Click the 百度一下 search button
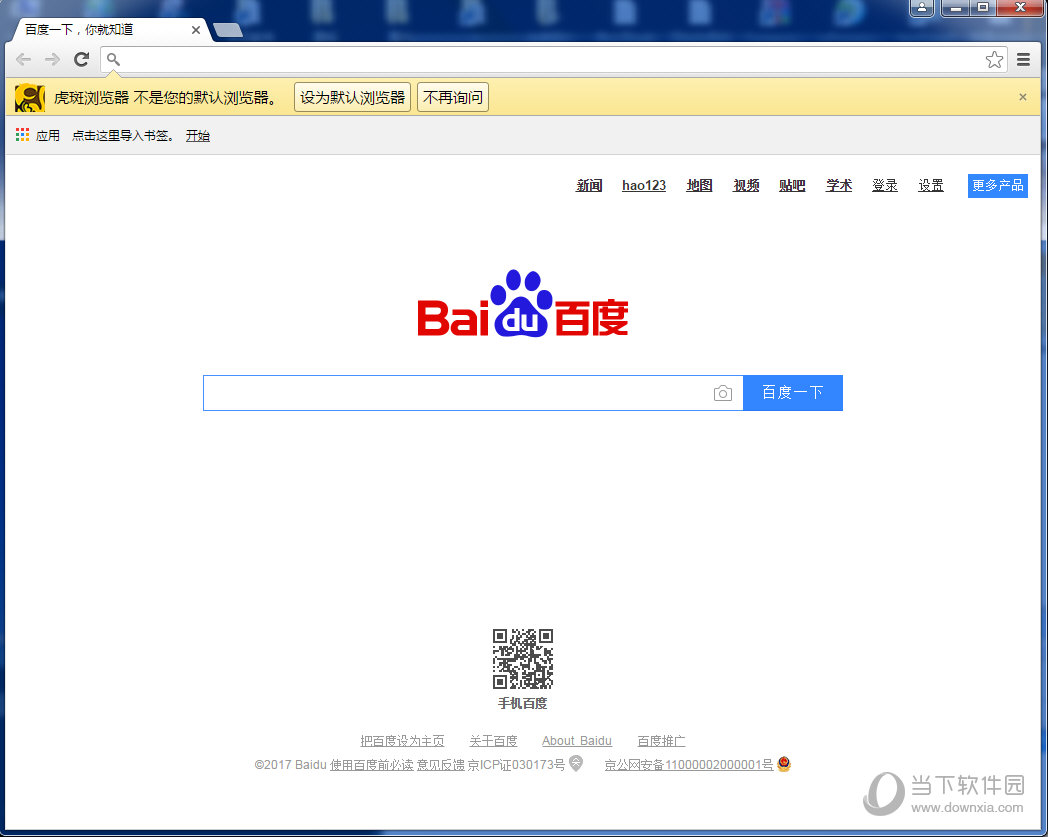Viewport: 1048px width, 837px height. 793,393
